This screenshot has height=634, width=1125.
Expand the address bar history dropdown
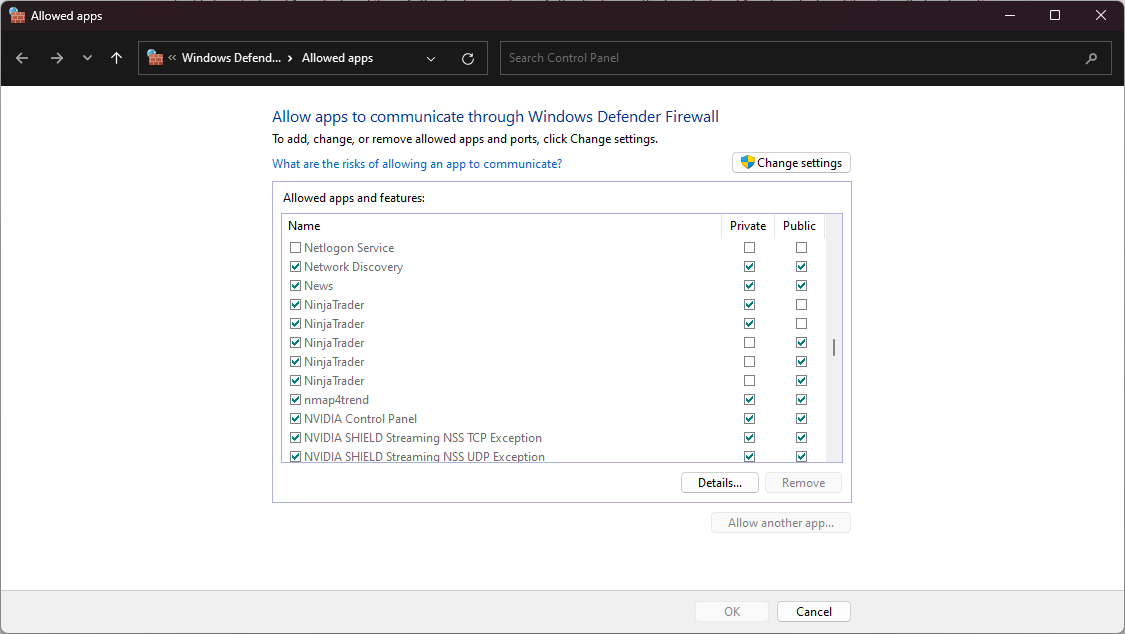pos(431,59)
